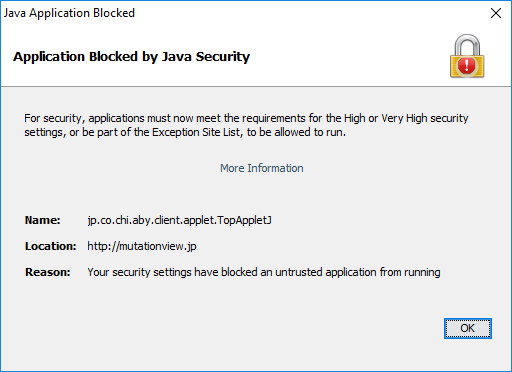Open the More Information link
This screenshot has height=372, width=512.
click(x=262, y=168)
